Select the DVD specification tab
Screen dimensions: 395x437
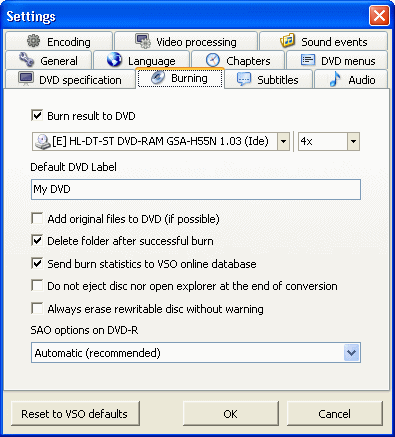click(x=70, y=79)
